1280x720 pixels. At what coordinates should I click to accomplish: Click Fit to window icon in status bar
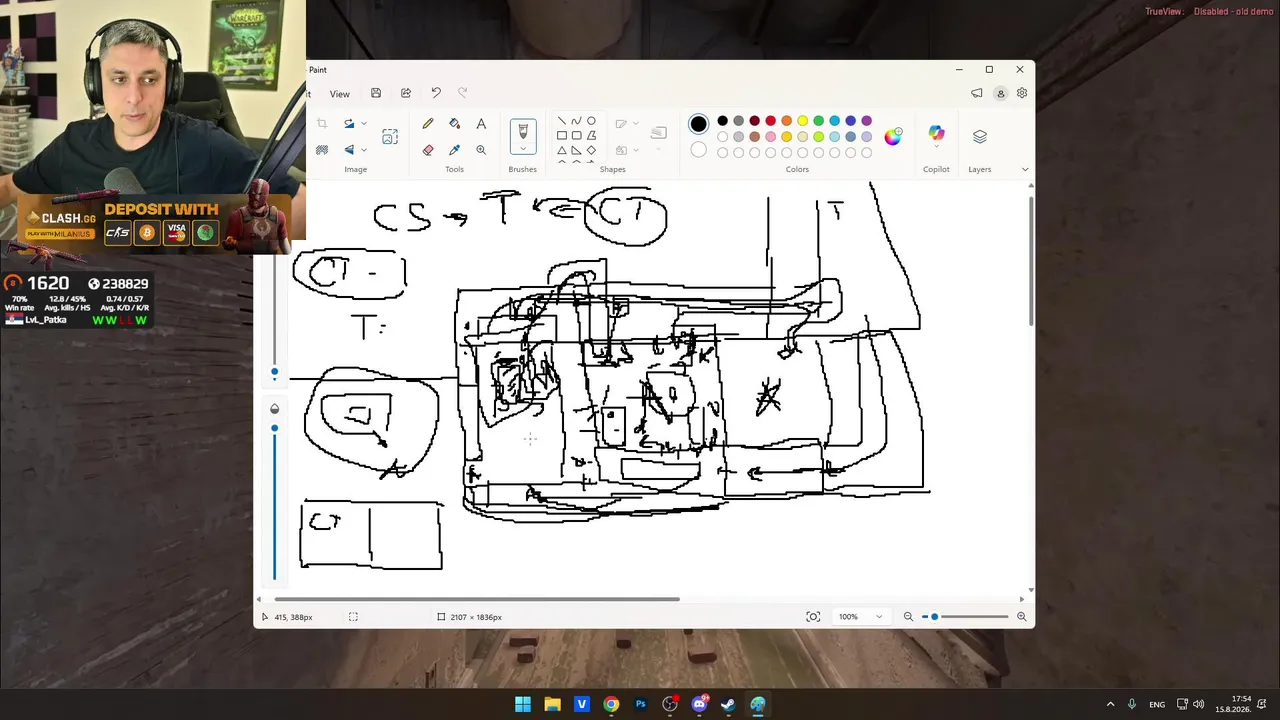[813, 617]
